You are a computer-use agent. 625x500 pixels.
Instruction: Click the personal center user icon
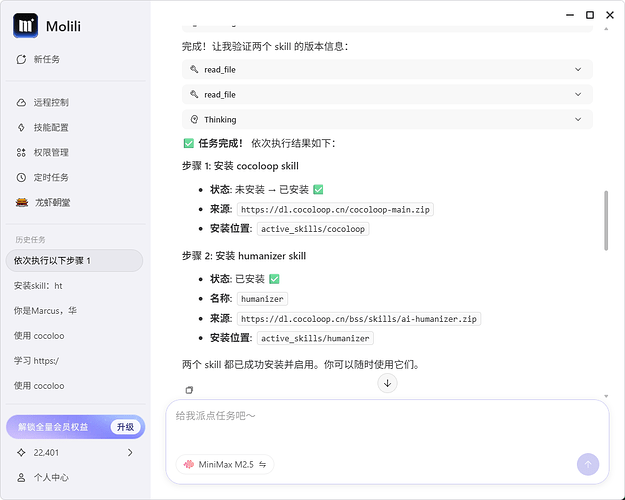point(21,477)
